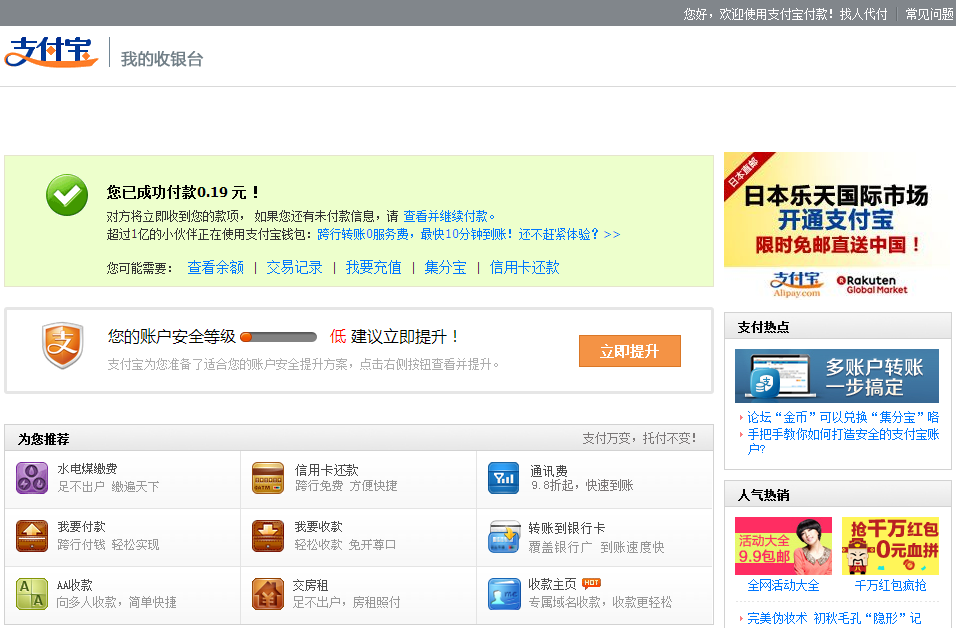Open the 完美伪妆术 article link
956x628 pixels.
[x=834, y=618]
